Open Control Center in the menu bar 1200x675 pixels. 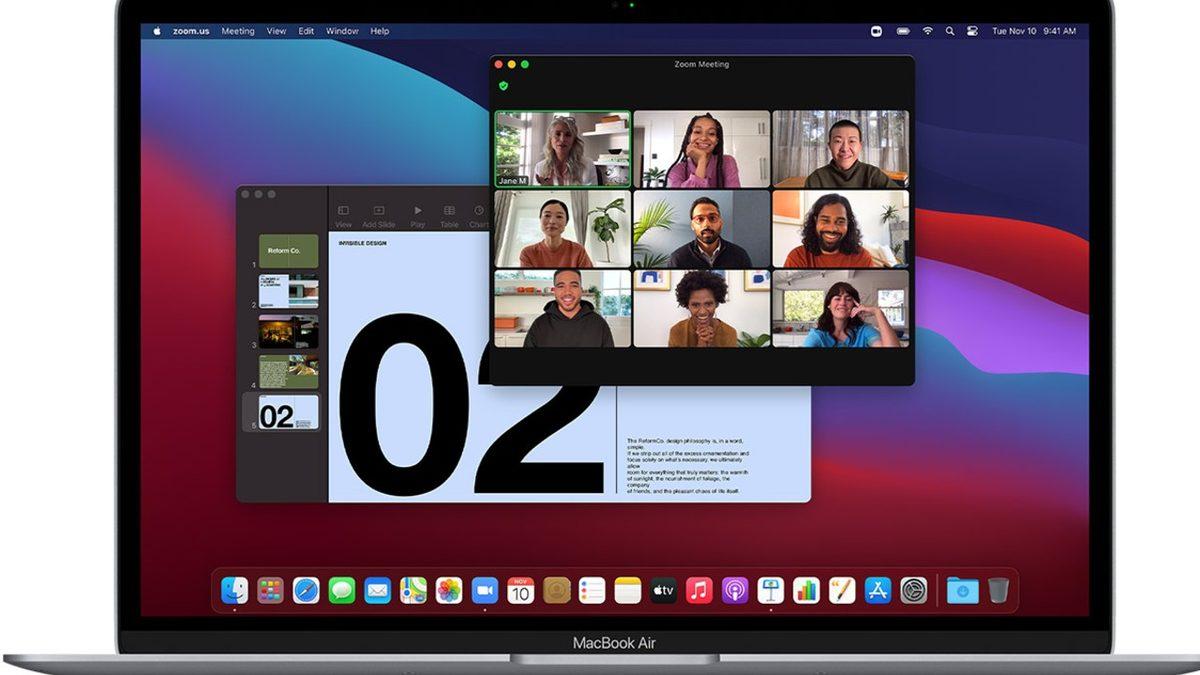click(x=971, y=31)
